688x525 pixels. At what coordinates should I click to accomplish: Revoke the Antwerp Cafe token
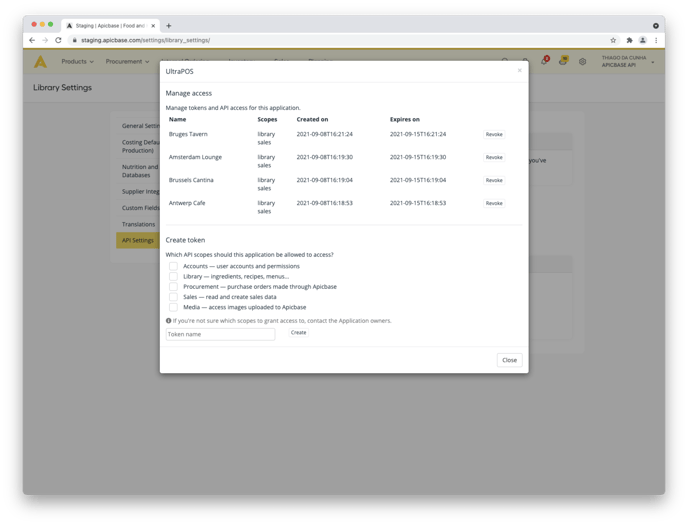494,203
